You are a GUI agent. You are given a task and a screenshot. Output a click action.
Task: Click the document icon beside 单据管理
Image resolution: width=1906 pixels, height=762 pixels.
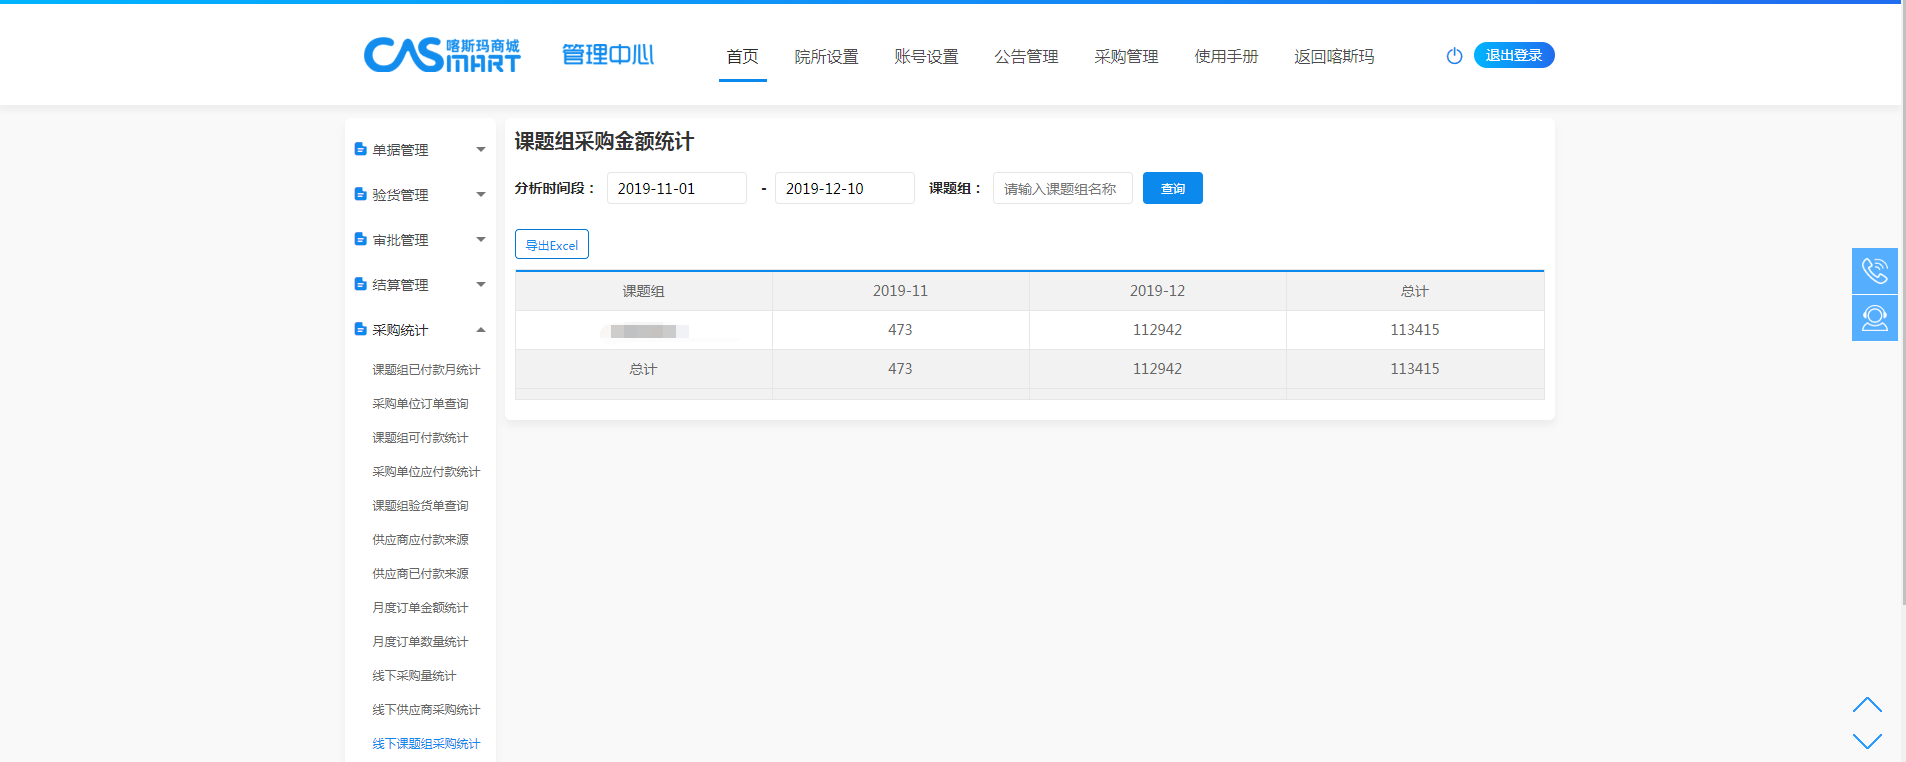pyautogui.click(x=360, y=149)
